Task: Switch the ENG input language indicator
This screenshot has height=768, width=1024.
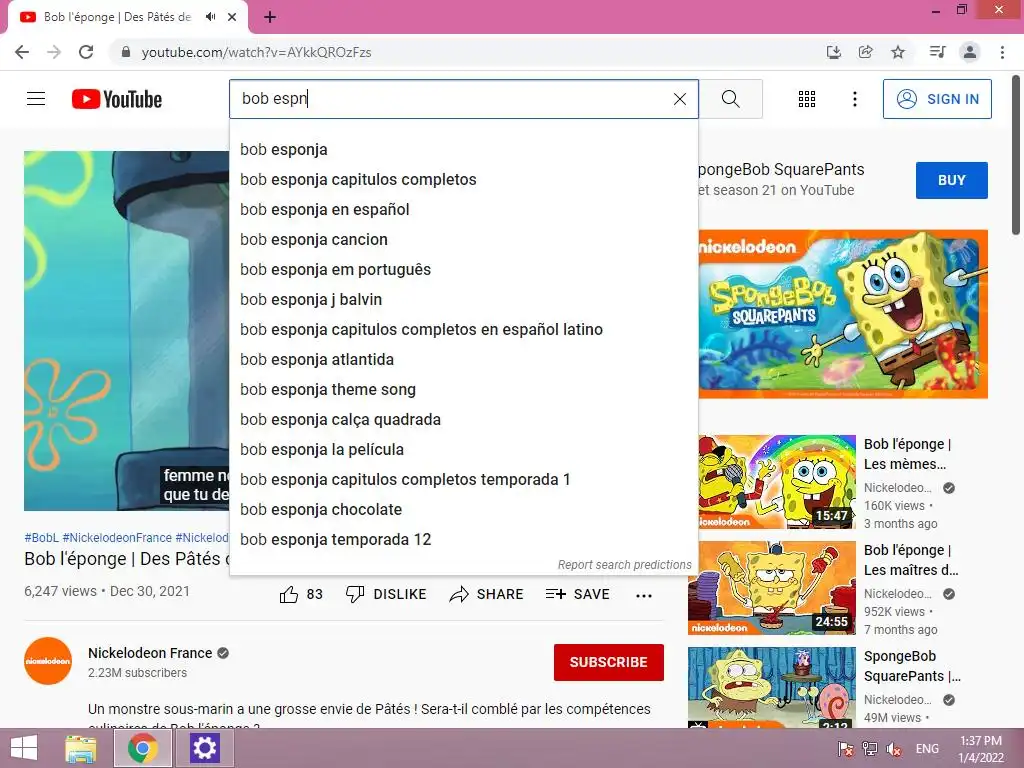Action: tap(927, 749)
